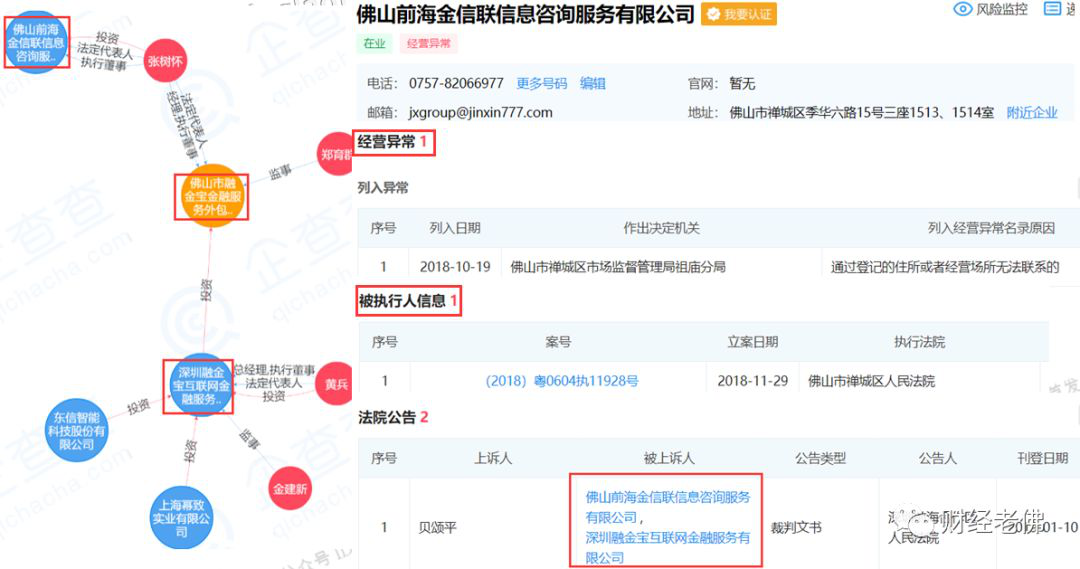The height and width of the screenshot is (569, 1080).
Task: Click the 被上诉人 column header
Action: tap(669, 458)
